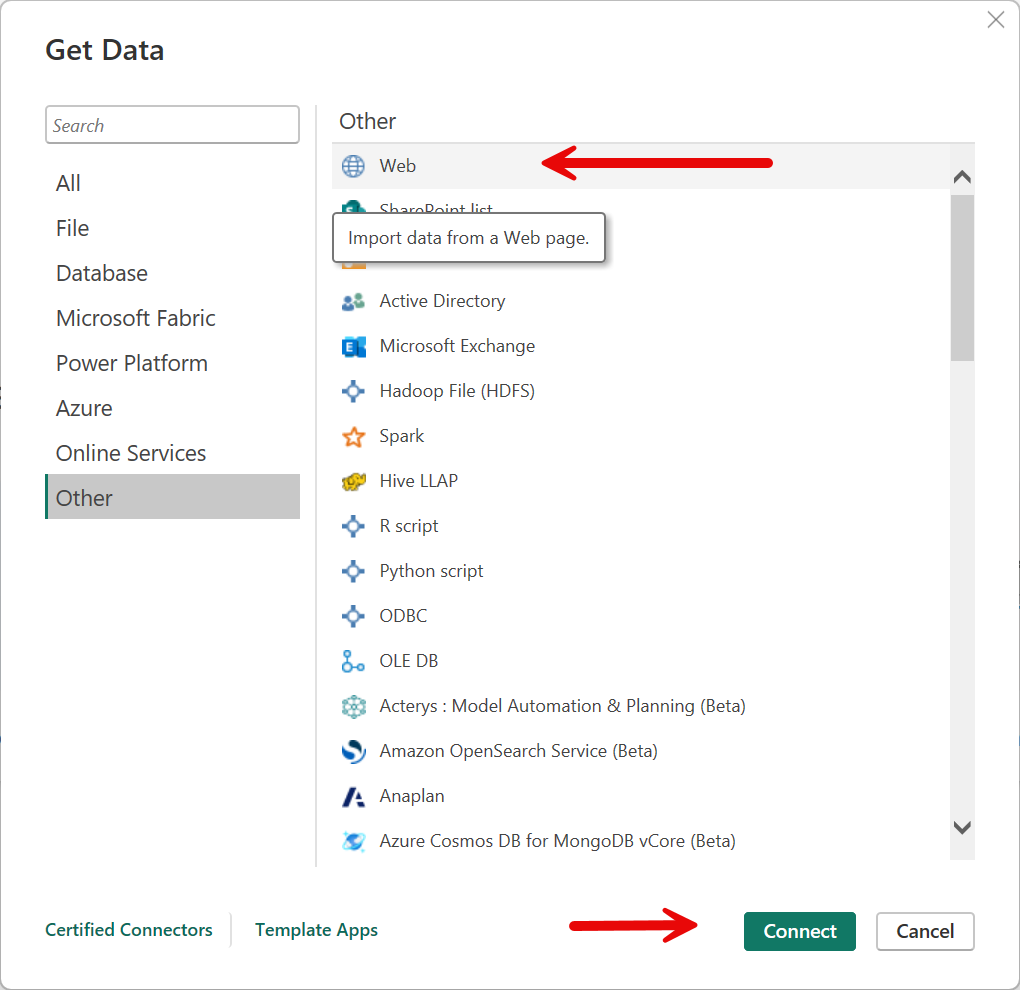Open the Database category
This screenshot has width=1020, height=990.
click(x=172, y=273)
